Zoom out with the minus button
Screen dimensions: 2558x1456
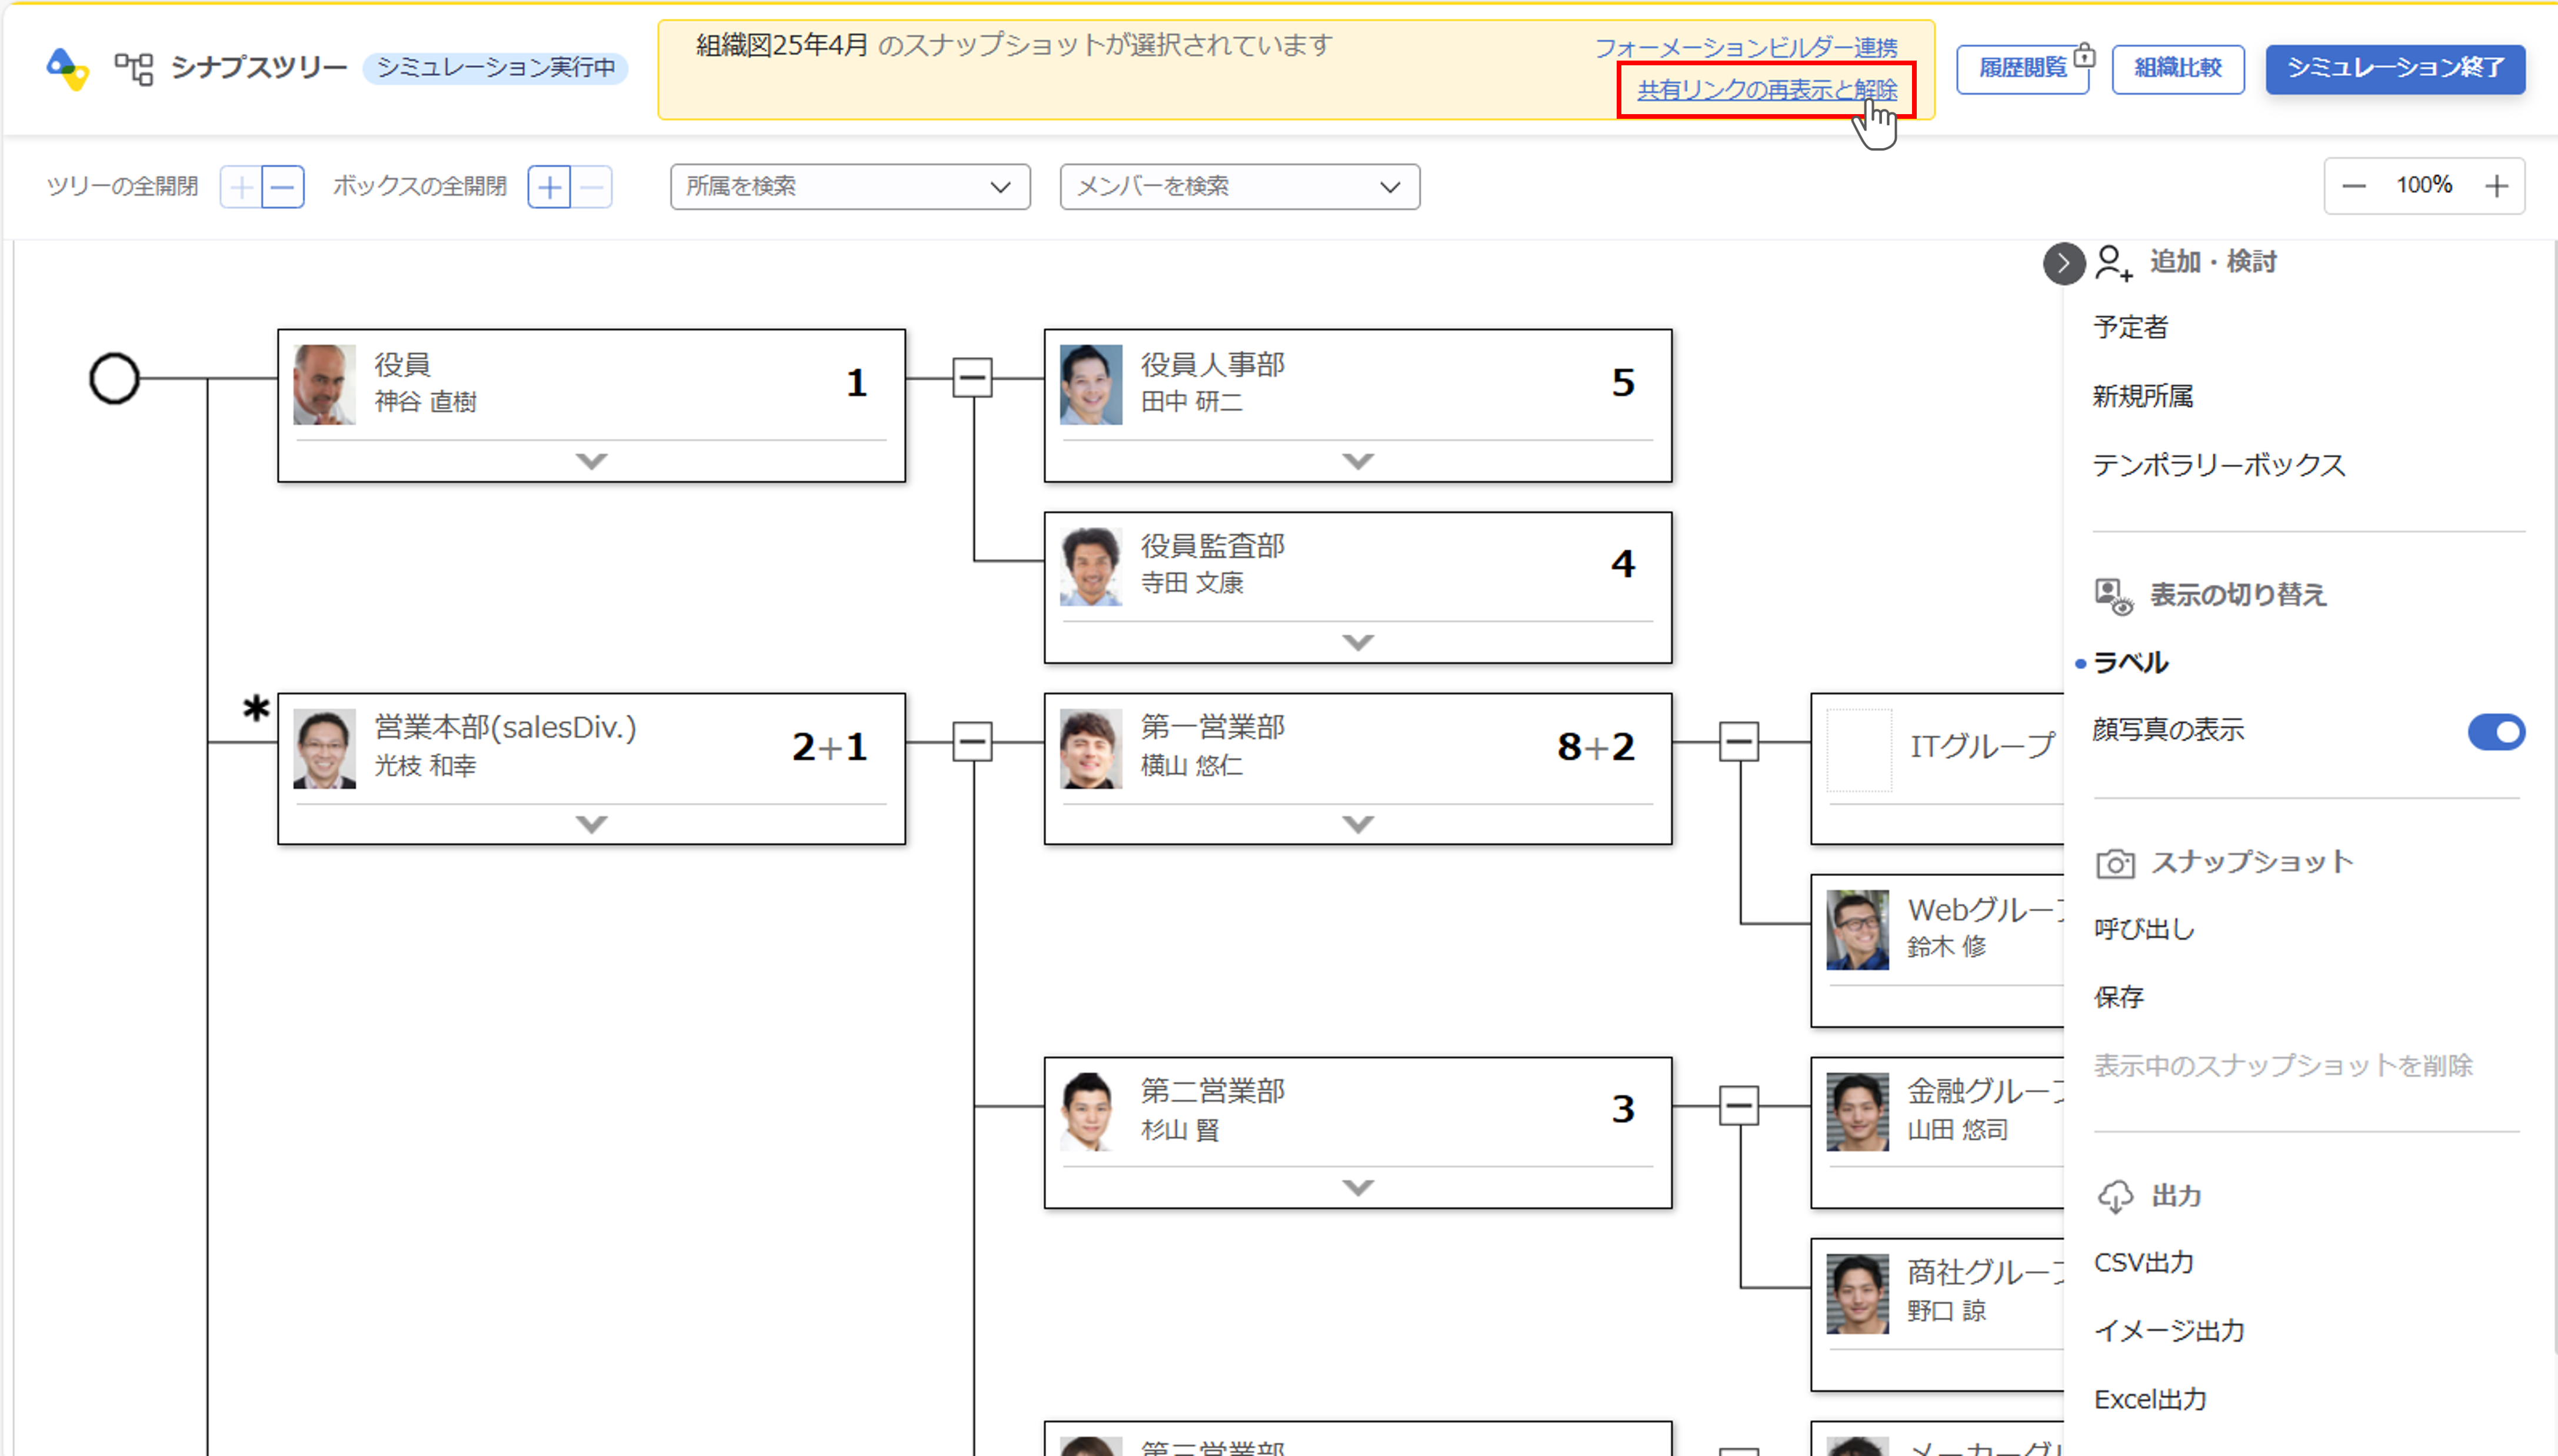click(x=2353, y=186)
